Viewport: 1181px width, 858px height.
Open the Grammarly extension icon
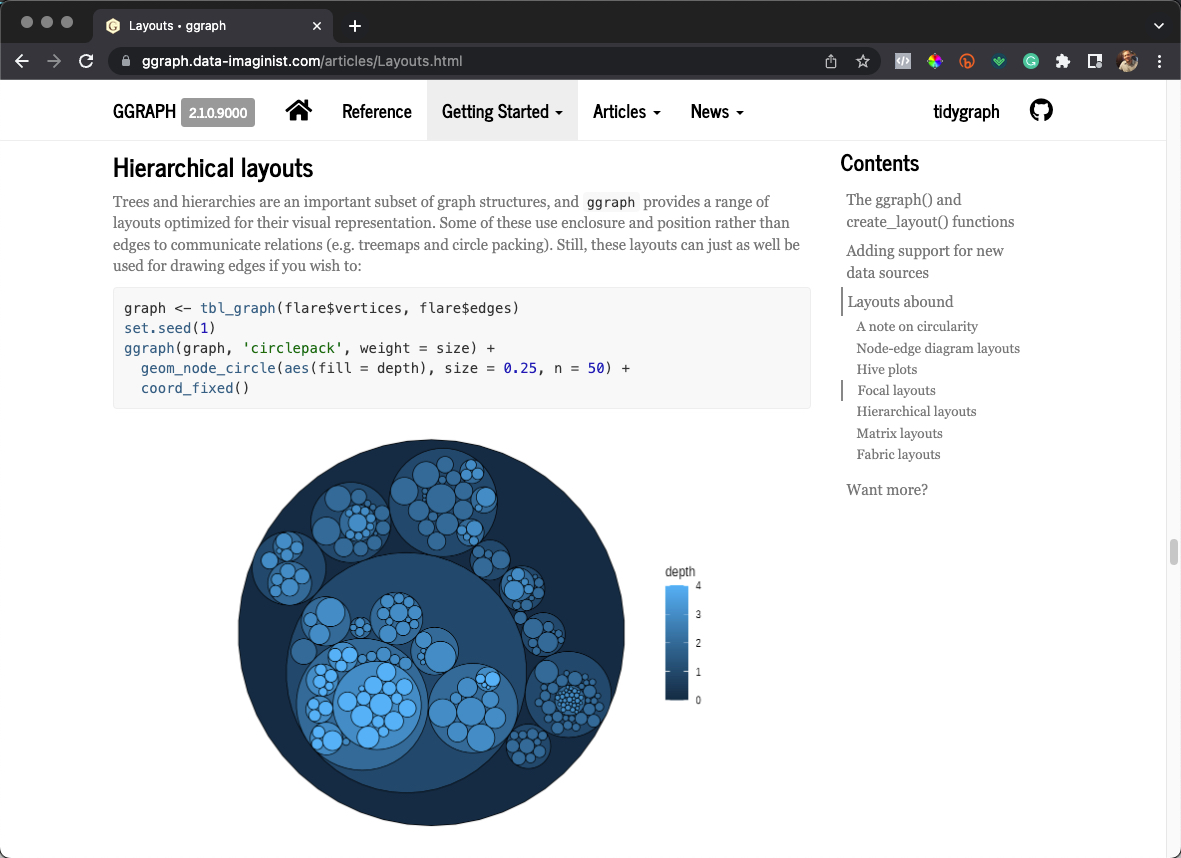(1030, 61)
